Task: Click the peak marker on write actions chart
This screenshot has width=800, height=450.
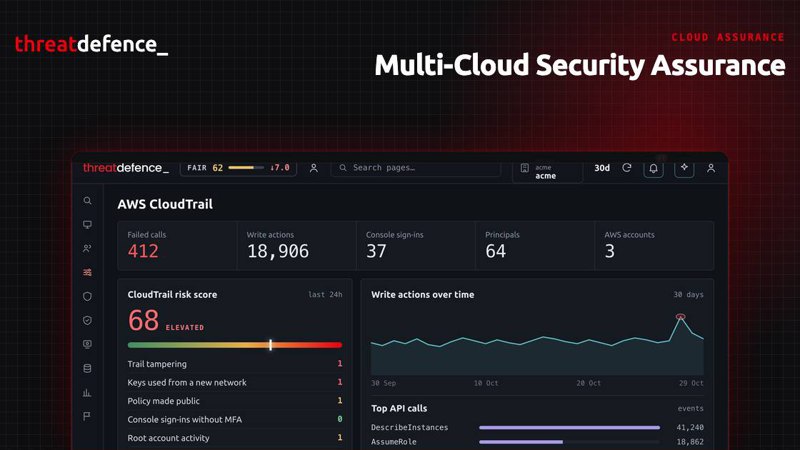Action: coord(680,317)
